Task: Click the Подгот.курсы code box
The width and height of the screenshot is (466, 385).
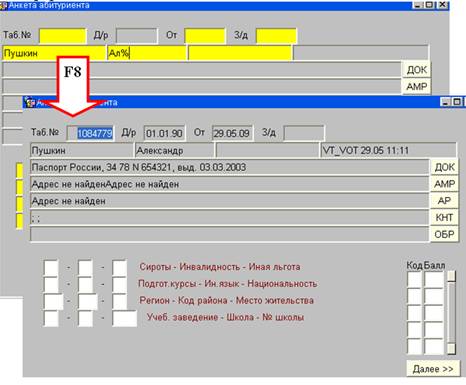Action: (x=51, y=284)
